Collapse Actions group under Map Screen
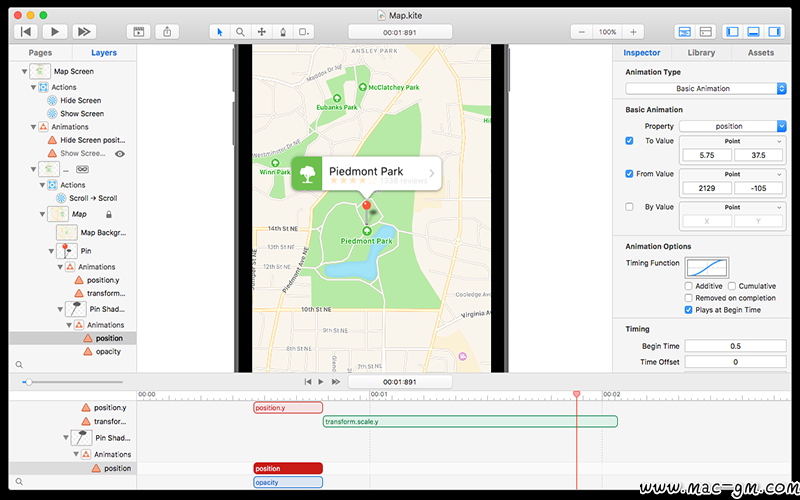800x500 pixels. pos(33,87)
